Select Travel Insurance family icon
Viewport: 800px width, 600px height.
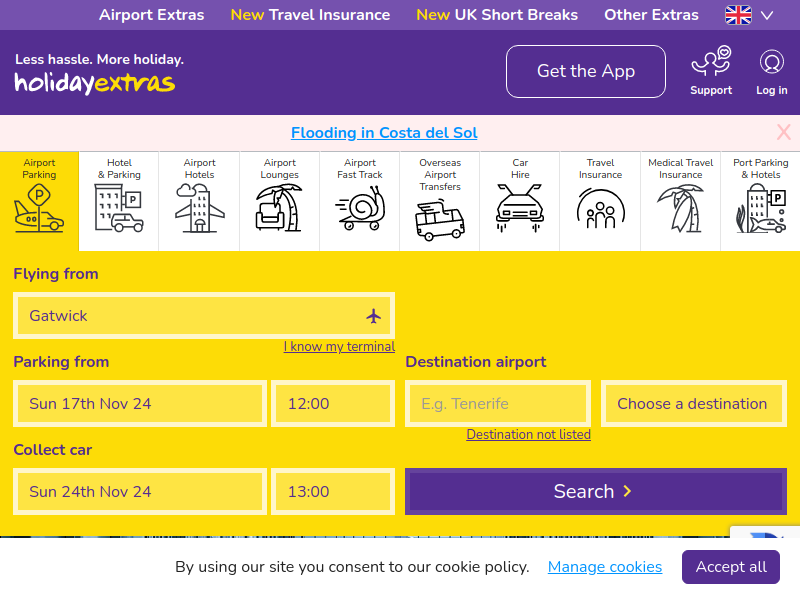(x=601, y=208)
